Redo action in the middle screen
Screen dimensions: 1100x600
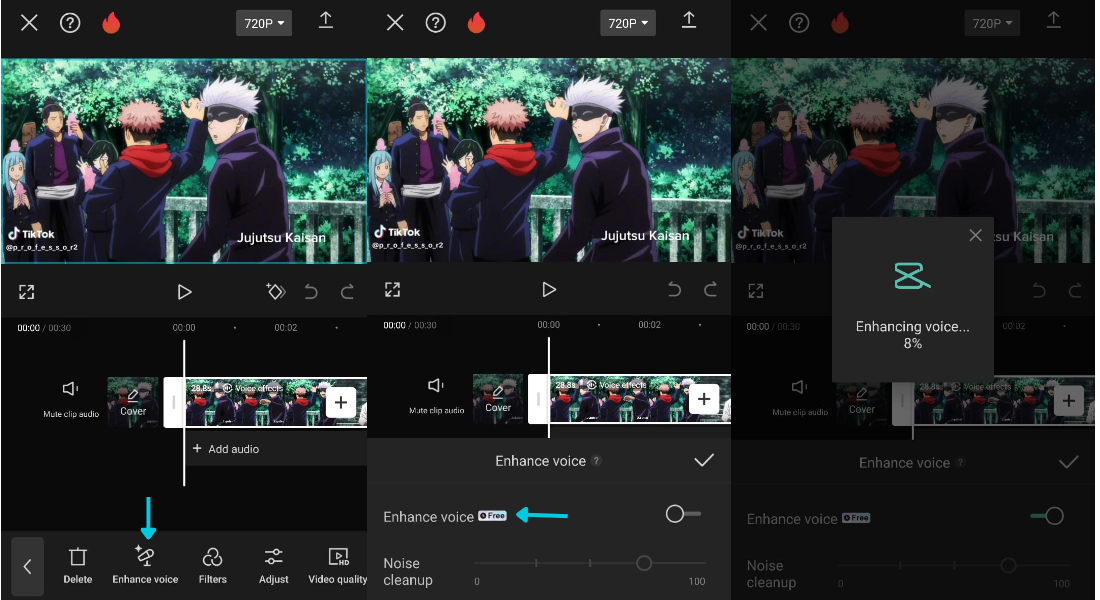pyautogui.click(x=711, y=289)
